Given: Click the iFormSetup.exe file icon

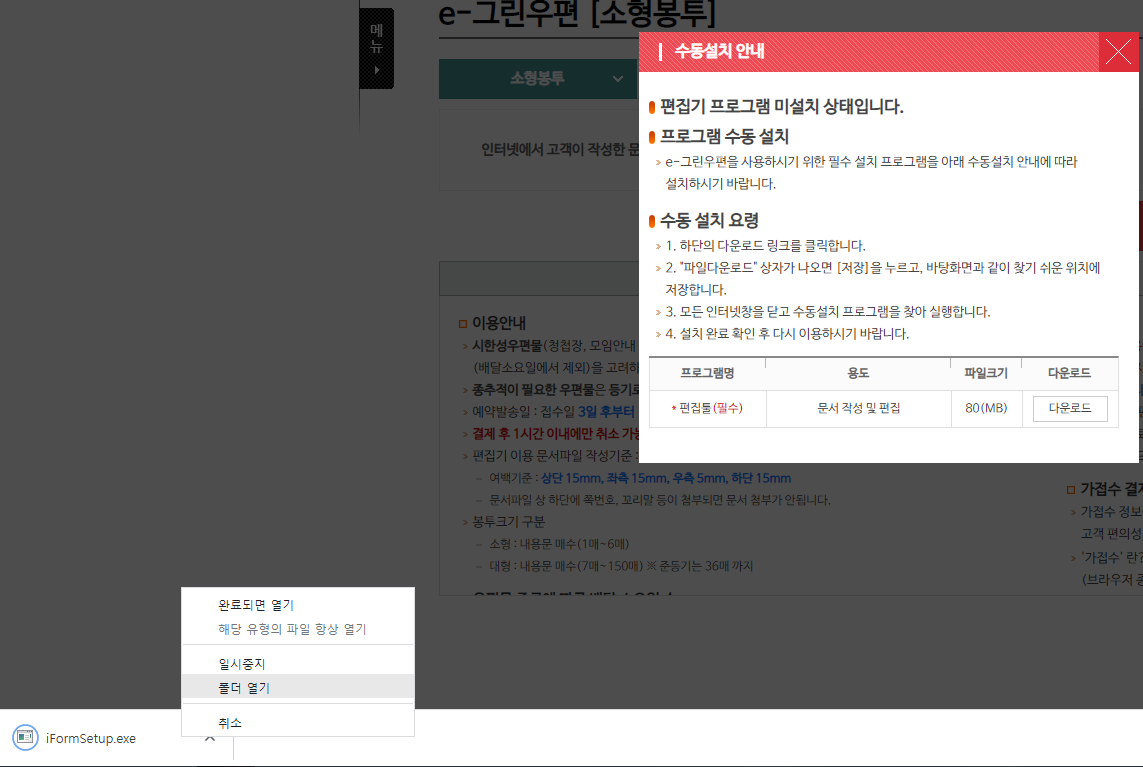Looking at the screenshot, I should 25,738.
